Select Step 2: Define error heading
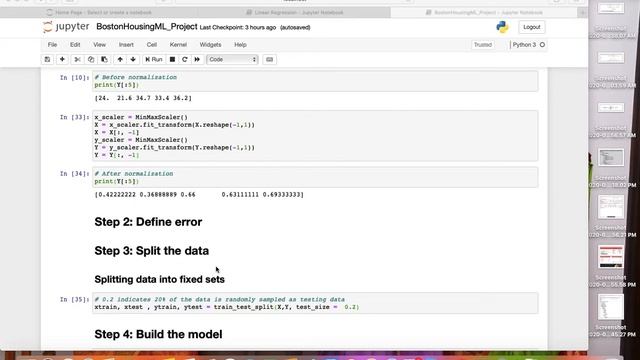This screenshot has height=360, width=640. (148, 222)
